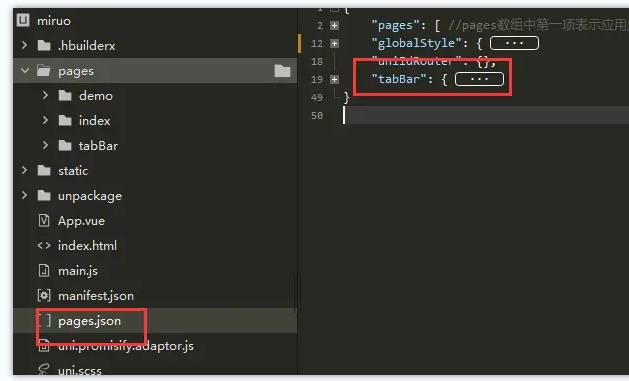The height and width of the screenshot is (381, 629).
Task: Click the index.html code brackets icon
Action: [x=44, y=245]
